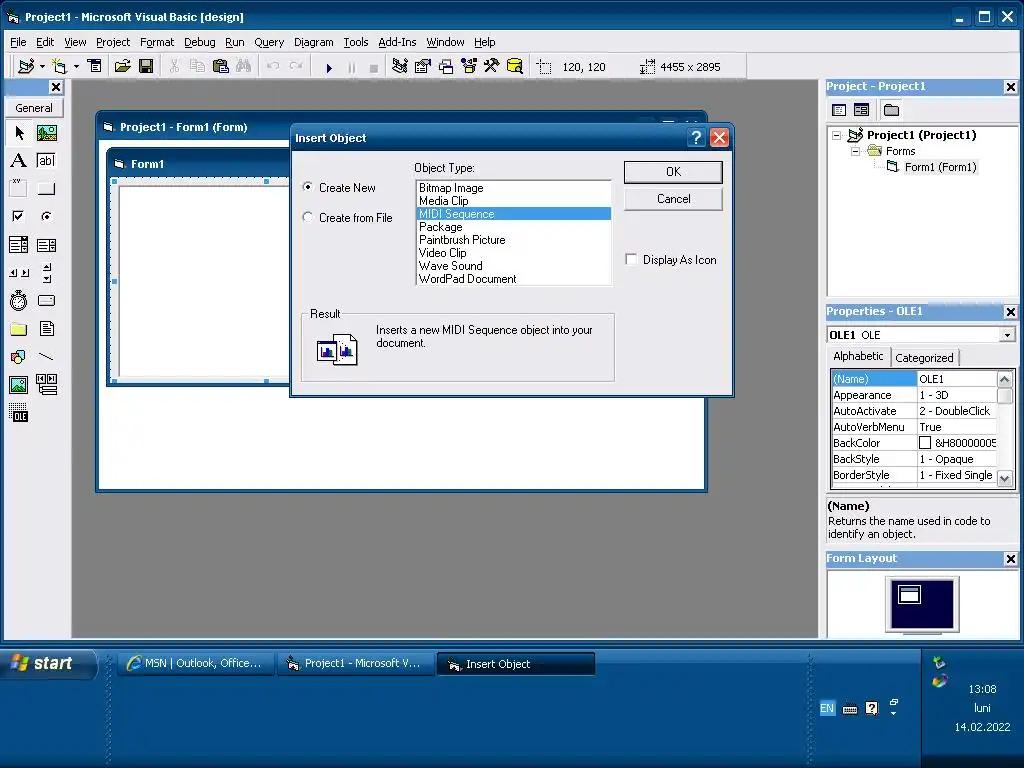1024x768 pixels.
Task: Select the FileListBox control tool
Action: click(x=46, y=328)
